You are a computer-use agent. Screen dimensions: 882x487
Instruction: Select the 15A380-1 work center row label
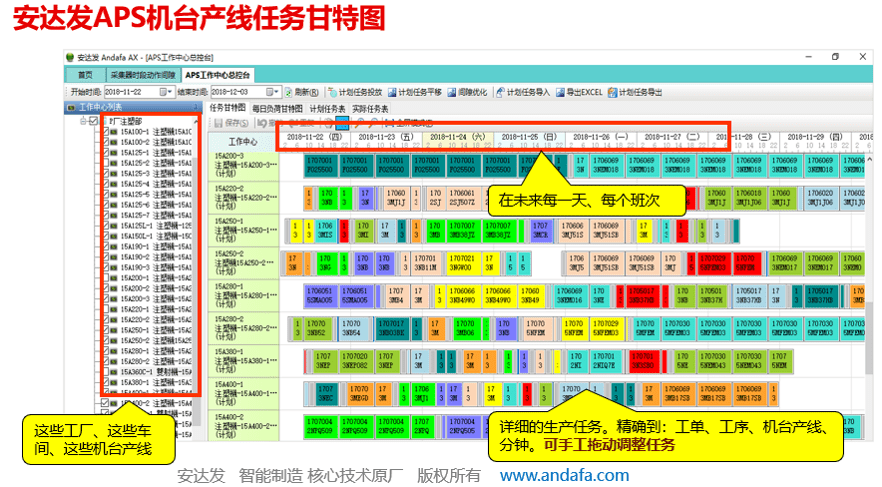click(244, 361)
